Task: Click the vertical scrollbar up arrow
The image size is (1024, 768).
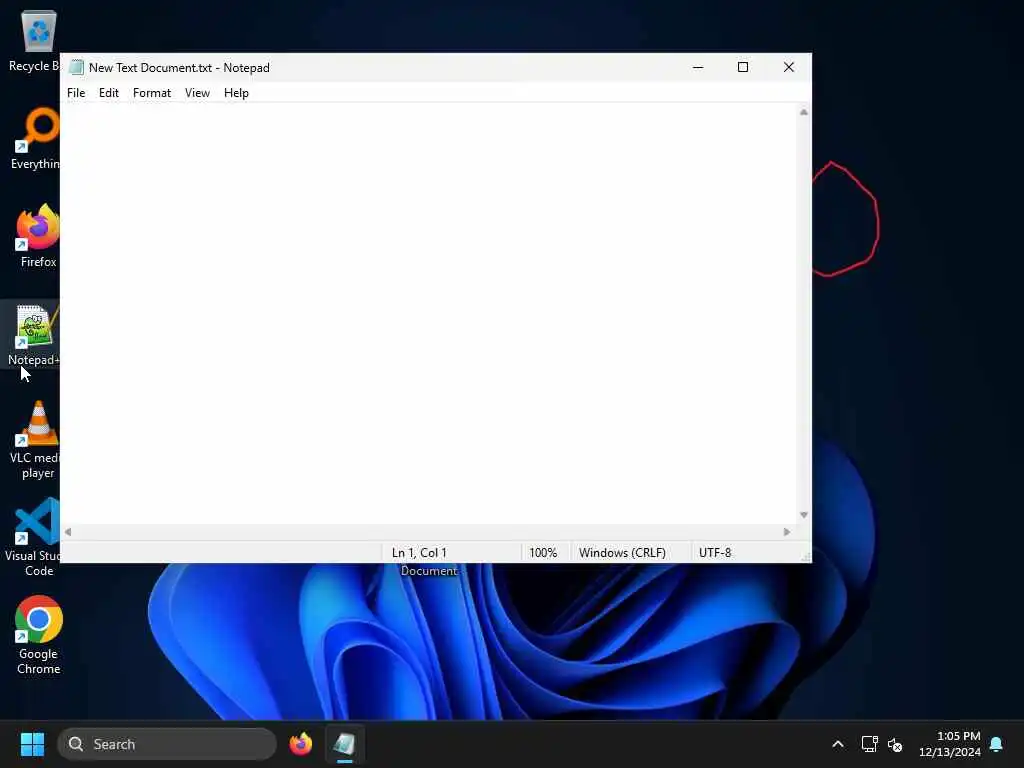Action: click(804, 112)
